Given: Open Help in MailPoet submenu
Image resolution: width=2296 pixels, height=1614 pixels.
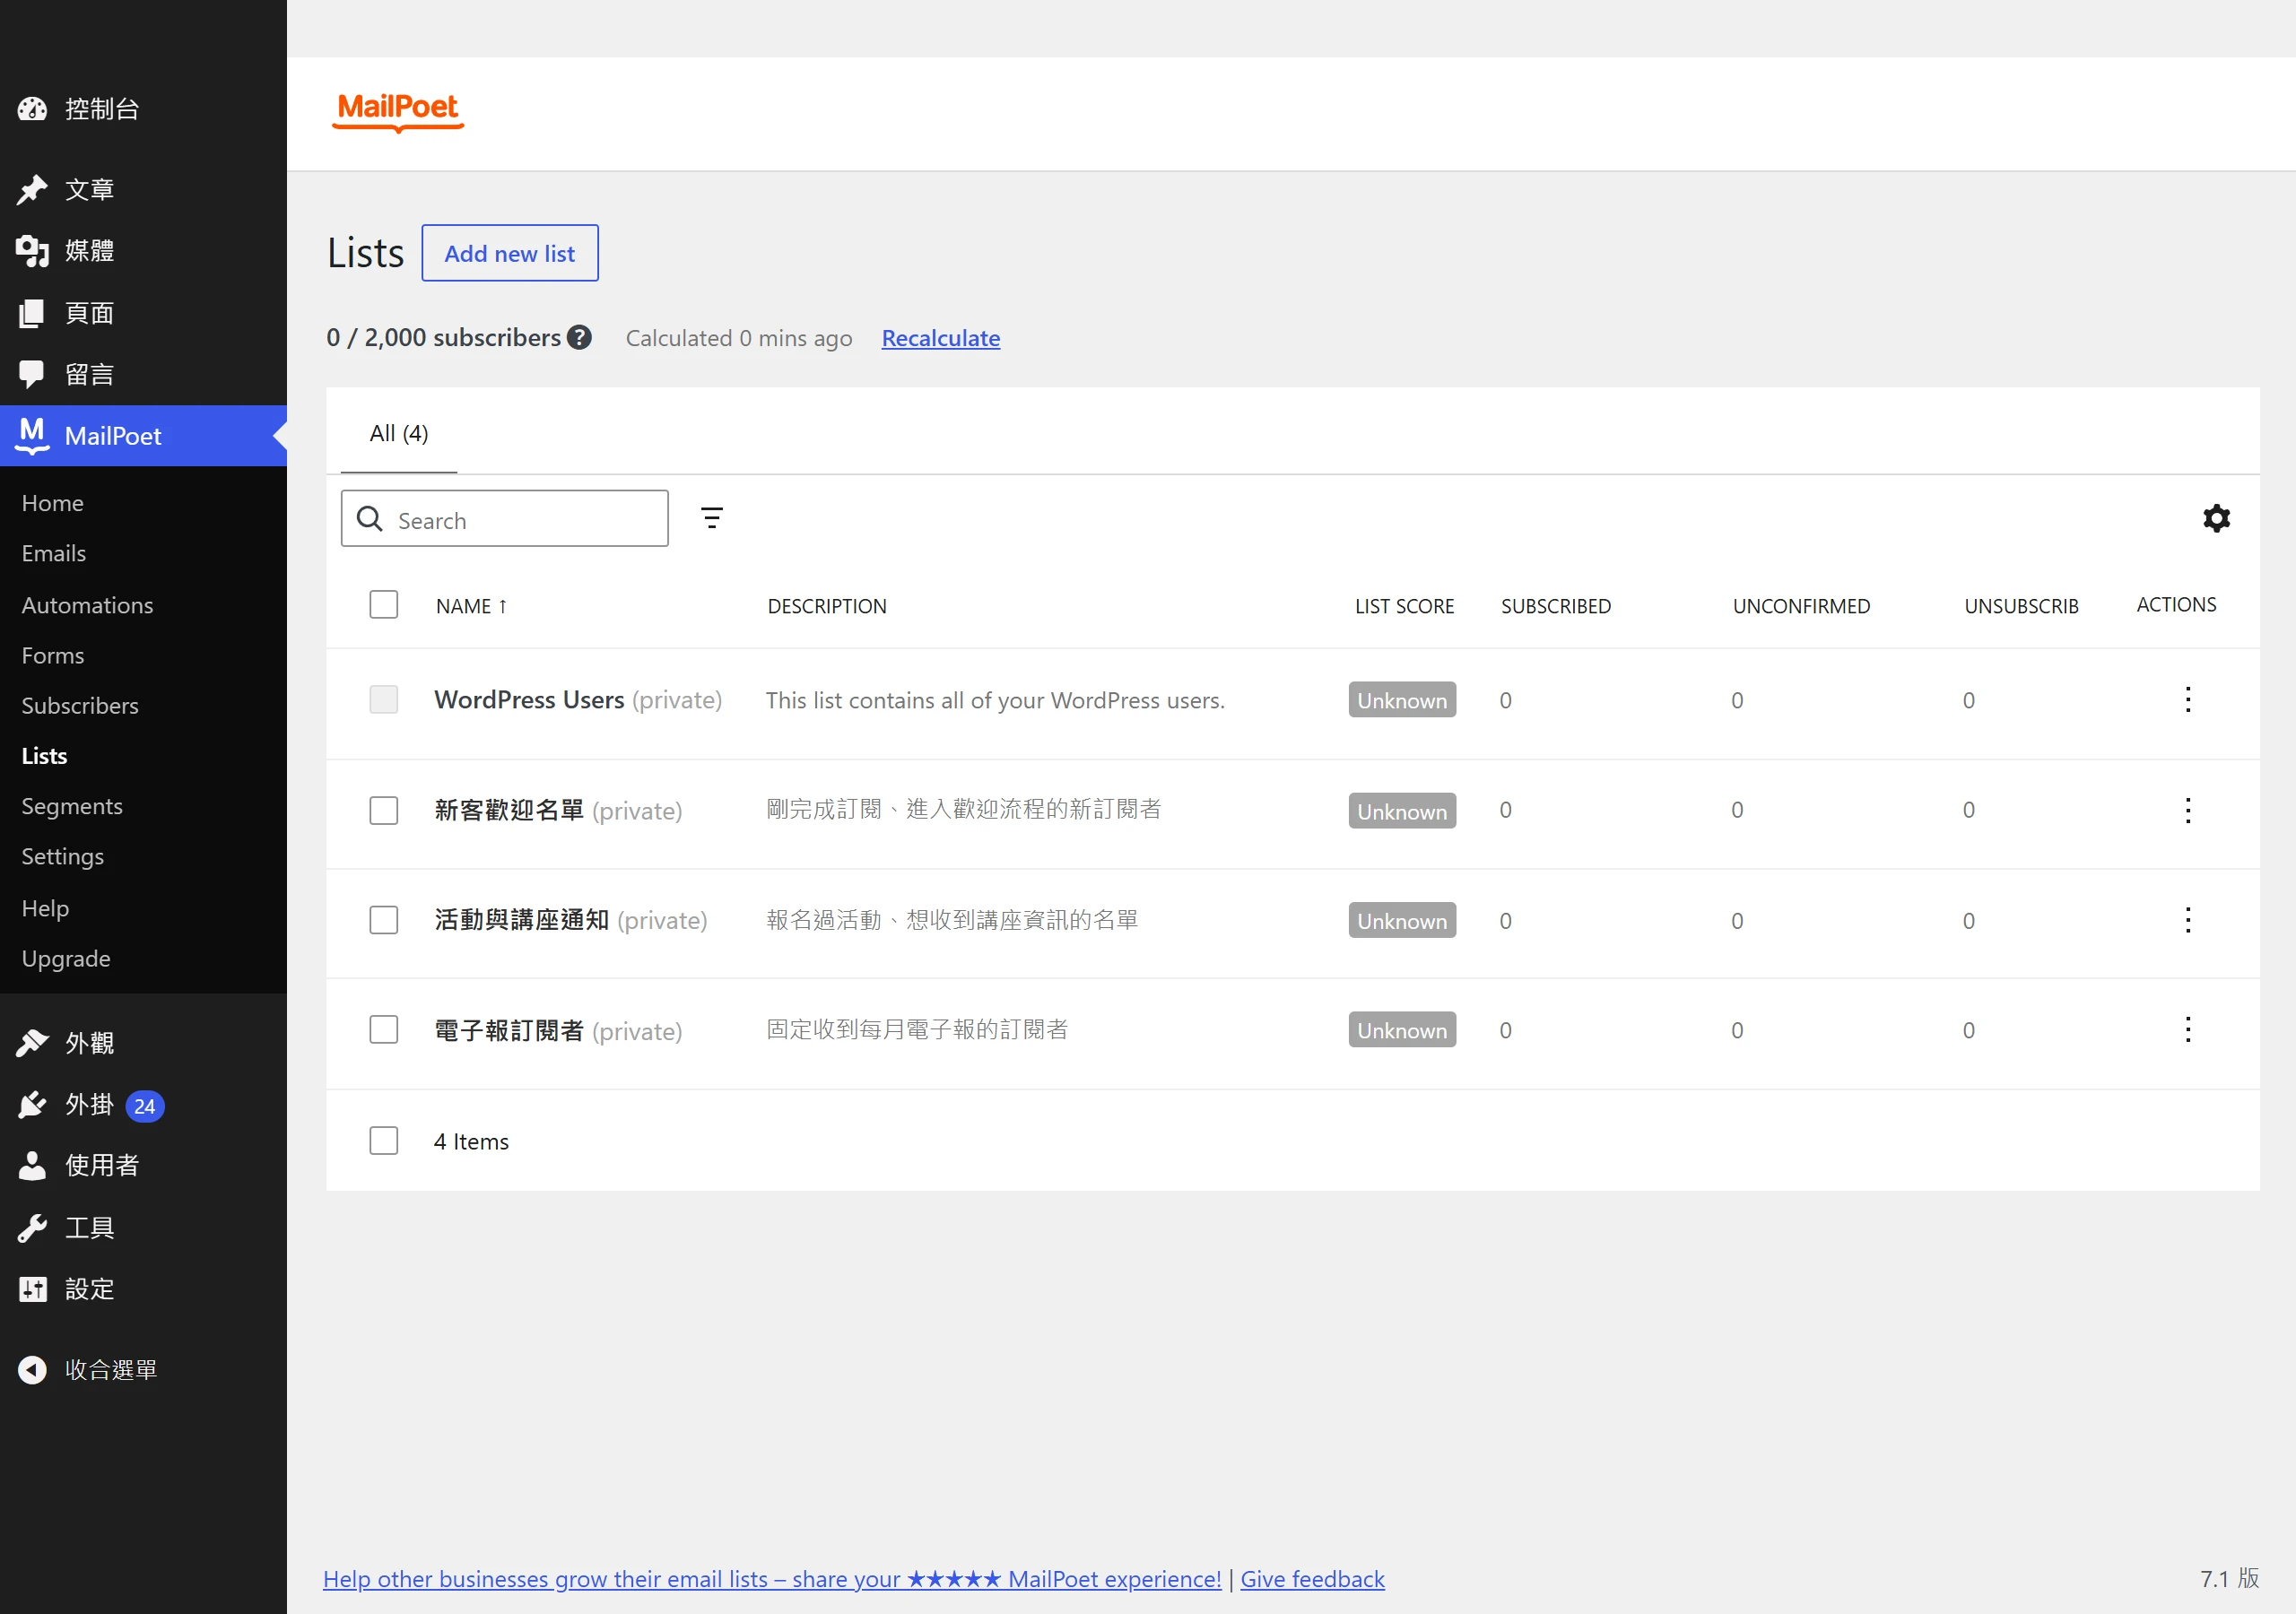Looking at the screenshot, I should coord(45,908).
